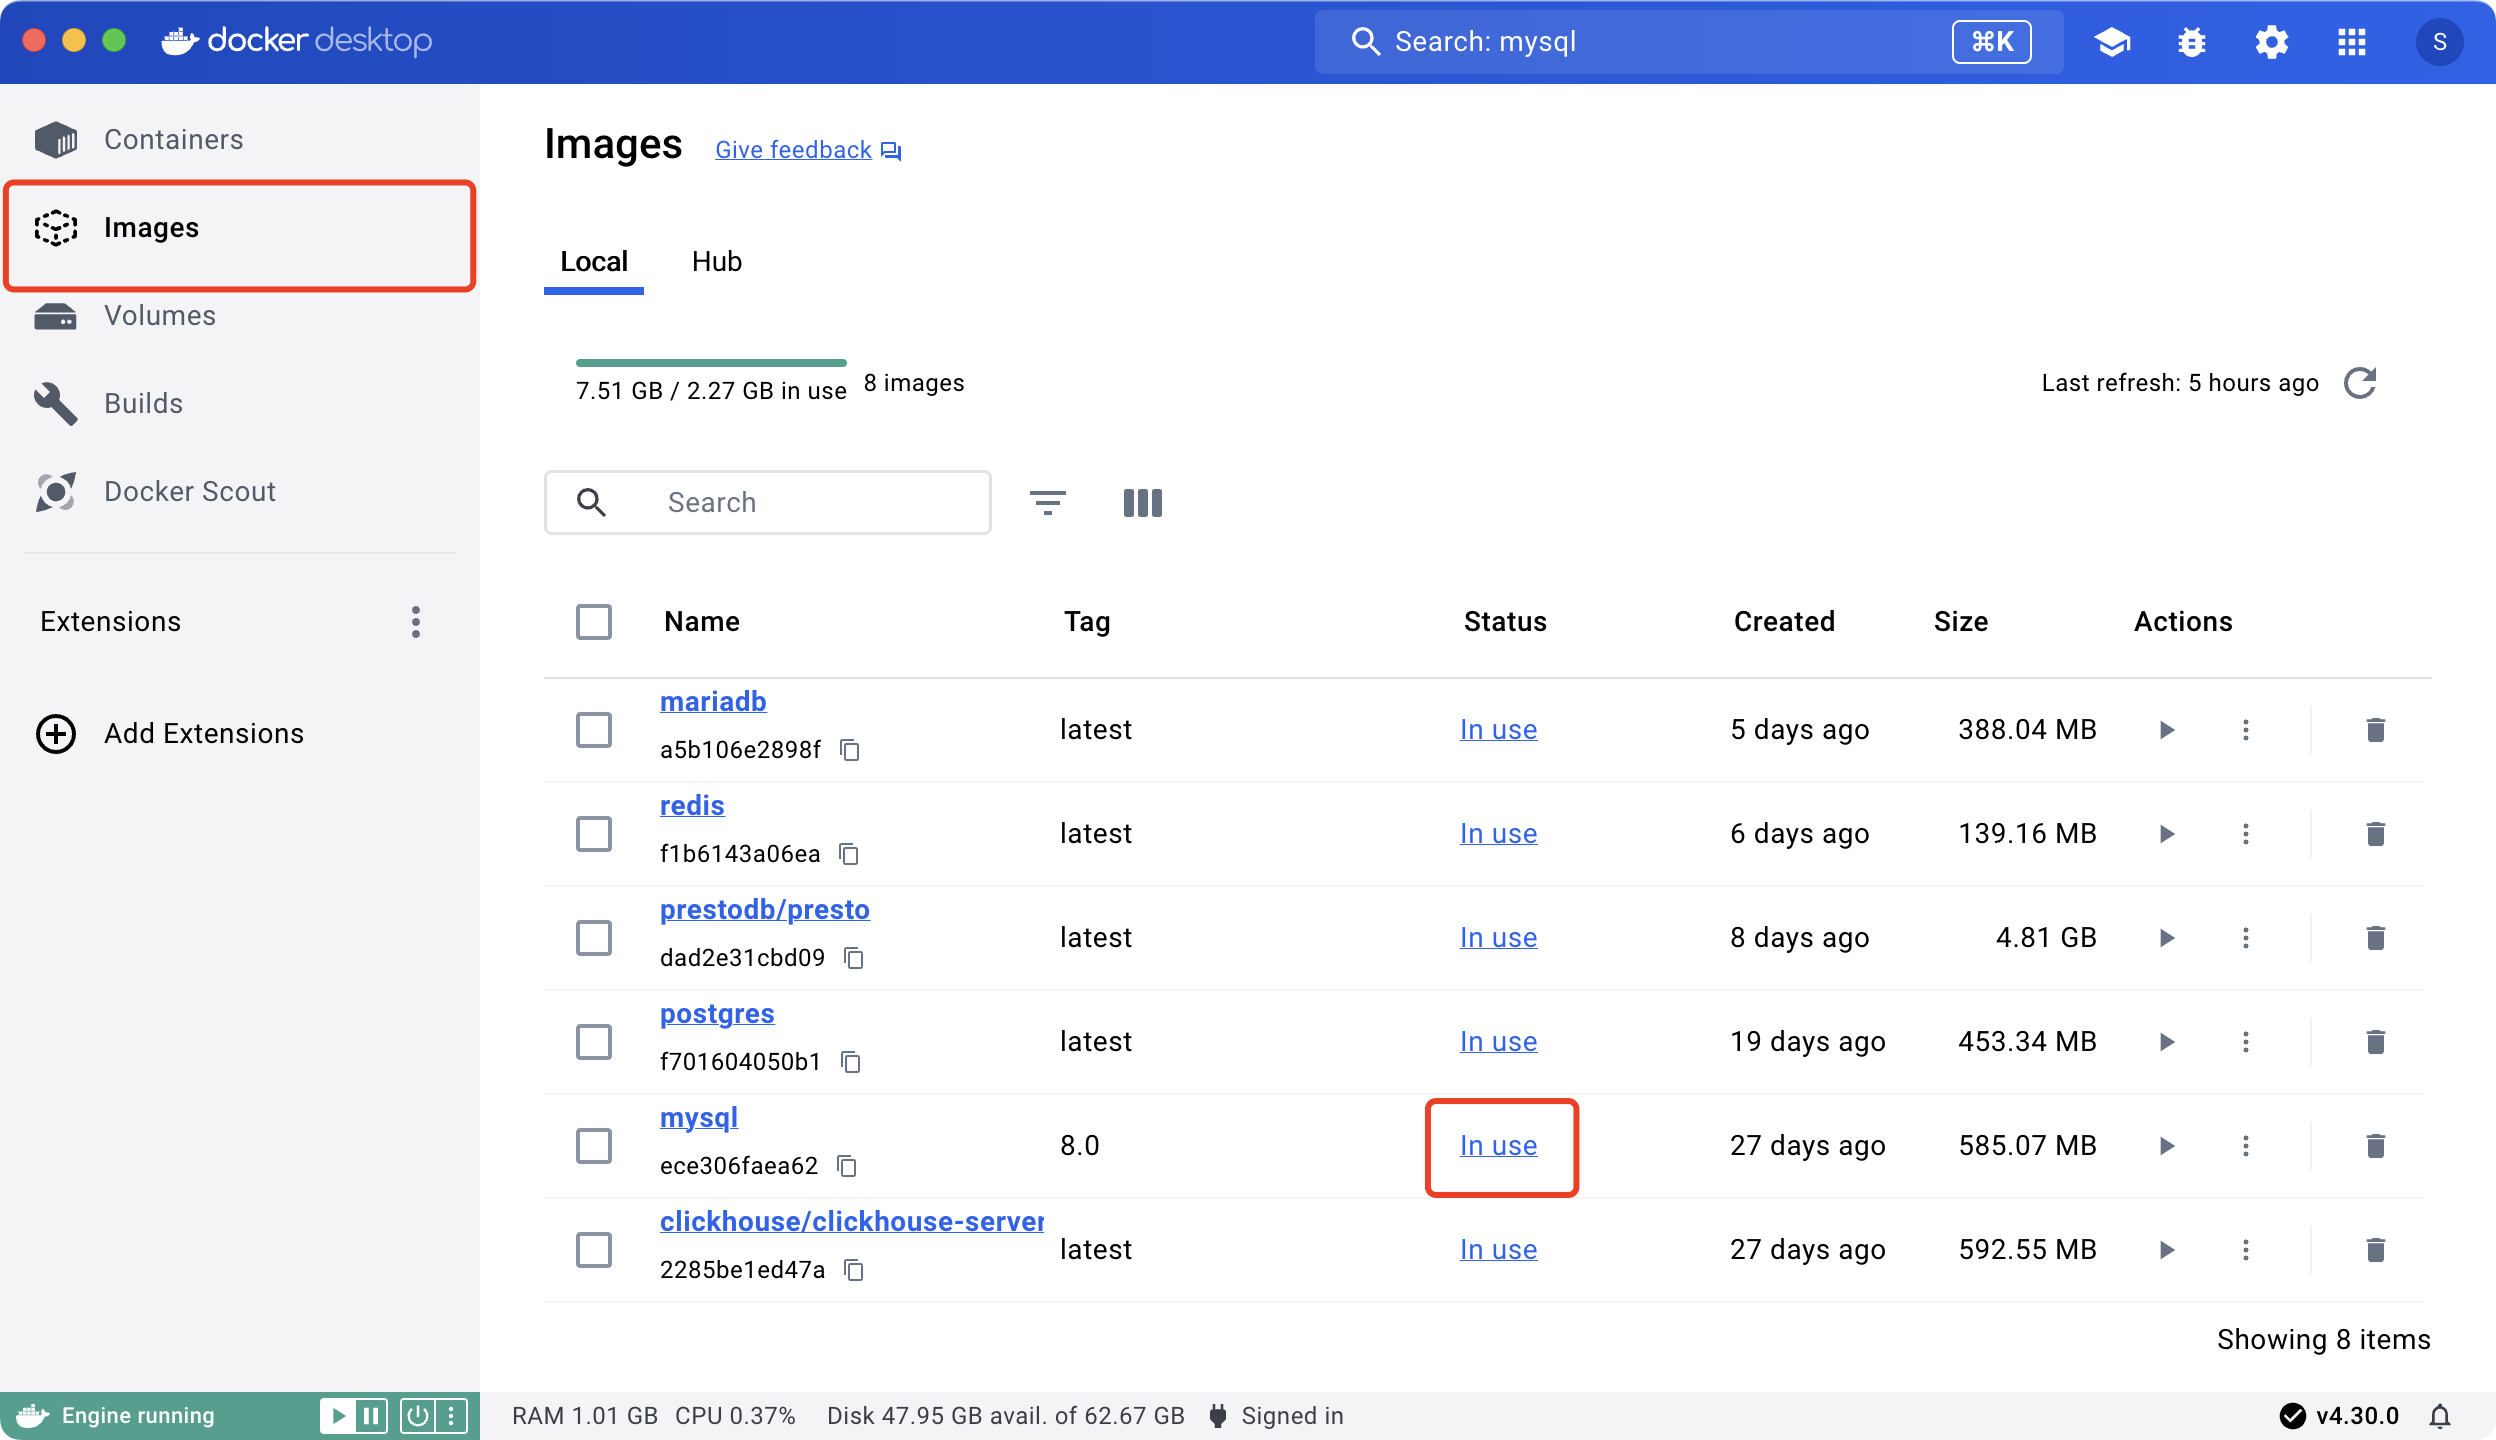
Task: Toggle the select-all images checkbox
Action: point(594,622)
